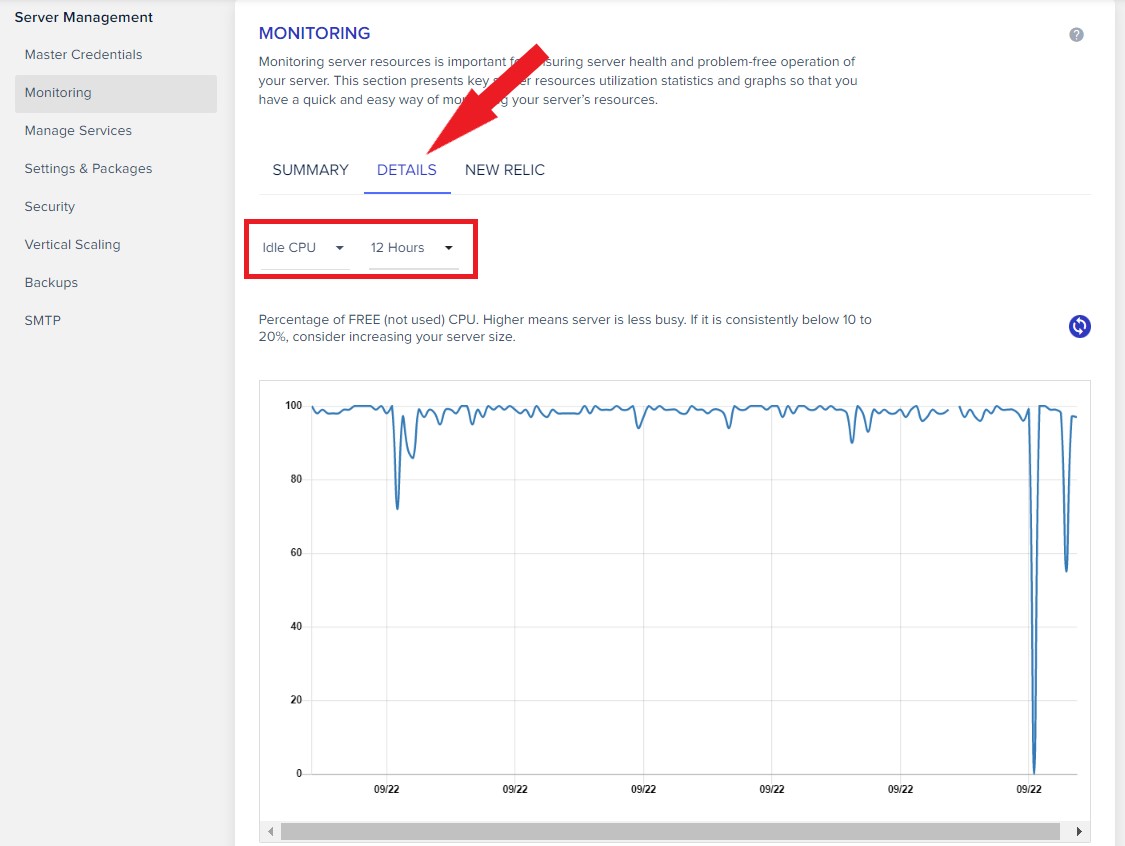Open the Idle CPU metric dropdown
This screenshot has width=1125, height=846.
pyautogui.click(x=304, y=248)
